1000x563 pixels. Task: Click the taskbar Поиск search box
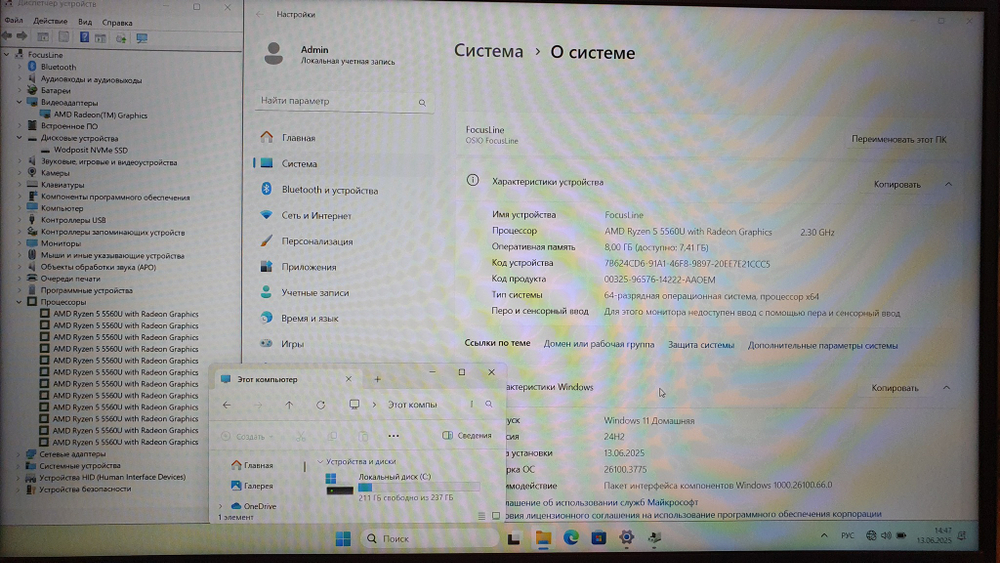pyautogui.click(x=429, y=539)
